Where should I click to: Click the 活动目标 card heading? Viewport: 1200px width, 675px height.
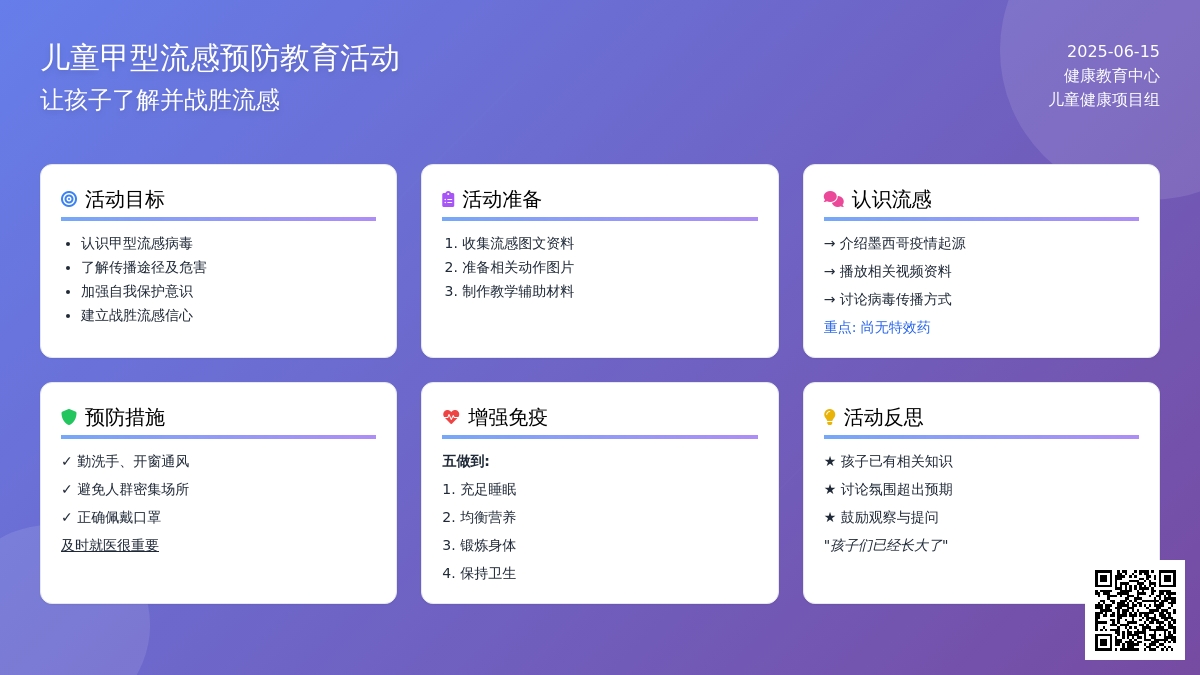125,199
